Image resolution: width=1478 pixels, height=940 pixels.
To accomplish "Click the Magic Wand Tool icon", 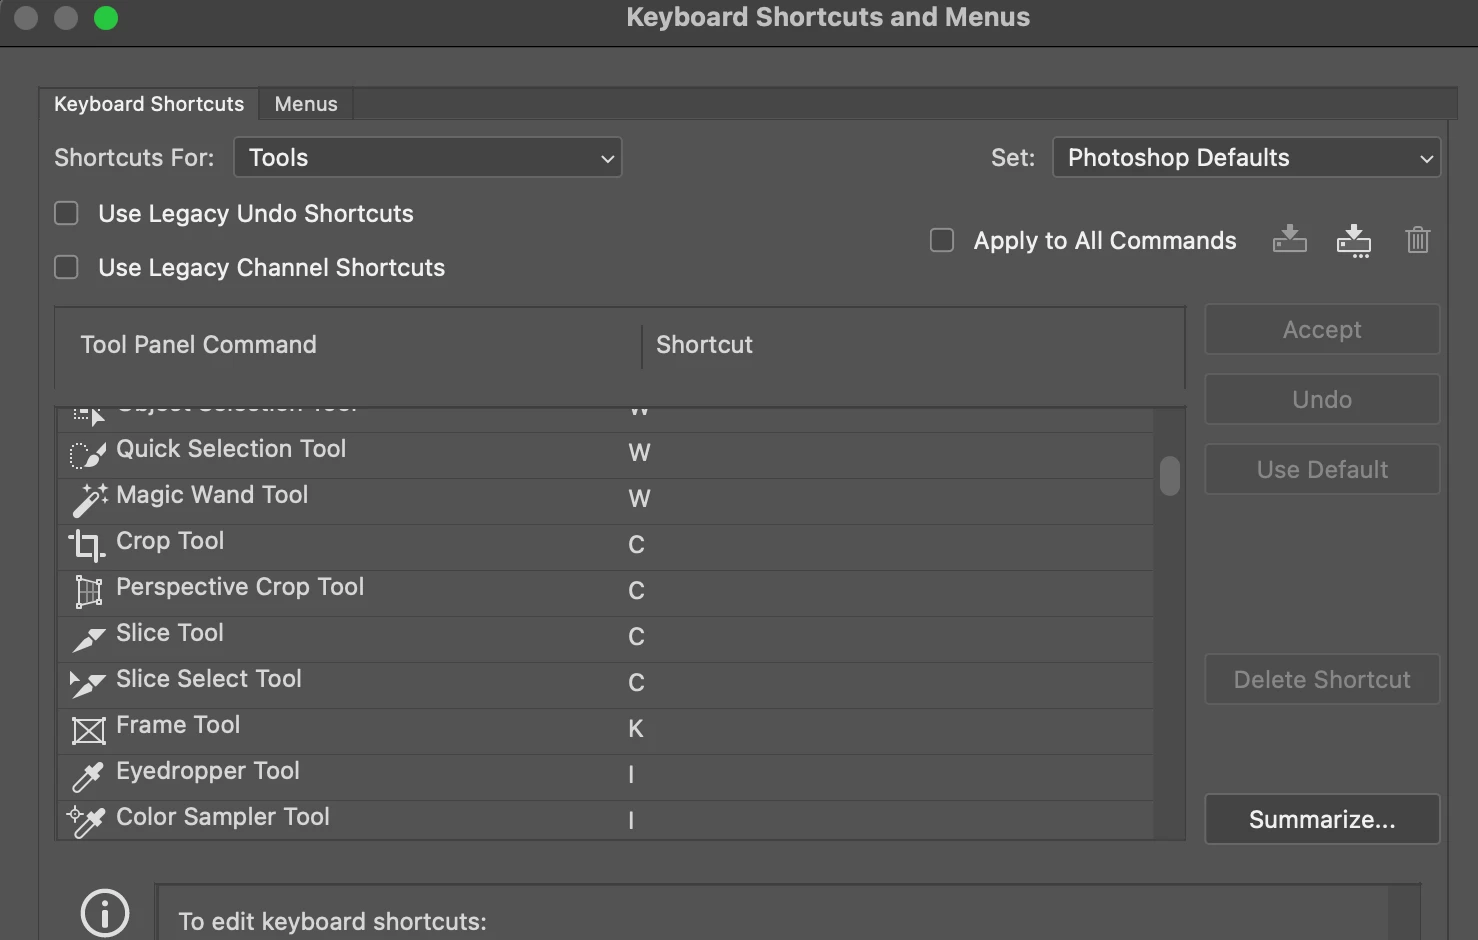I will click(88, 500).
